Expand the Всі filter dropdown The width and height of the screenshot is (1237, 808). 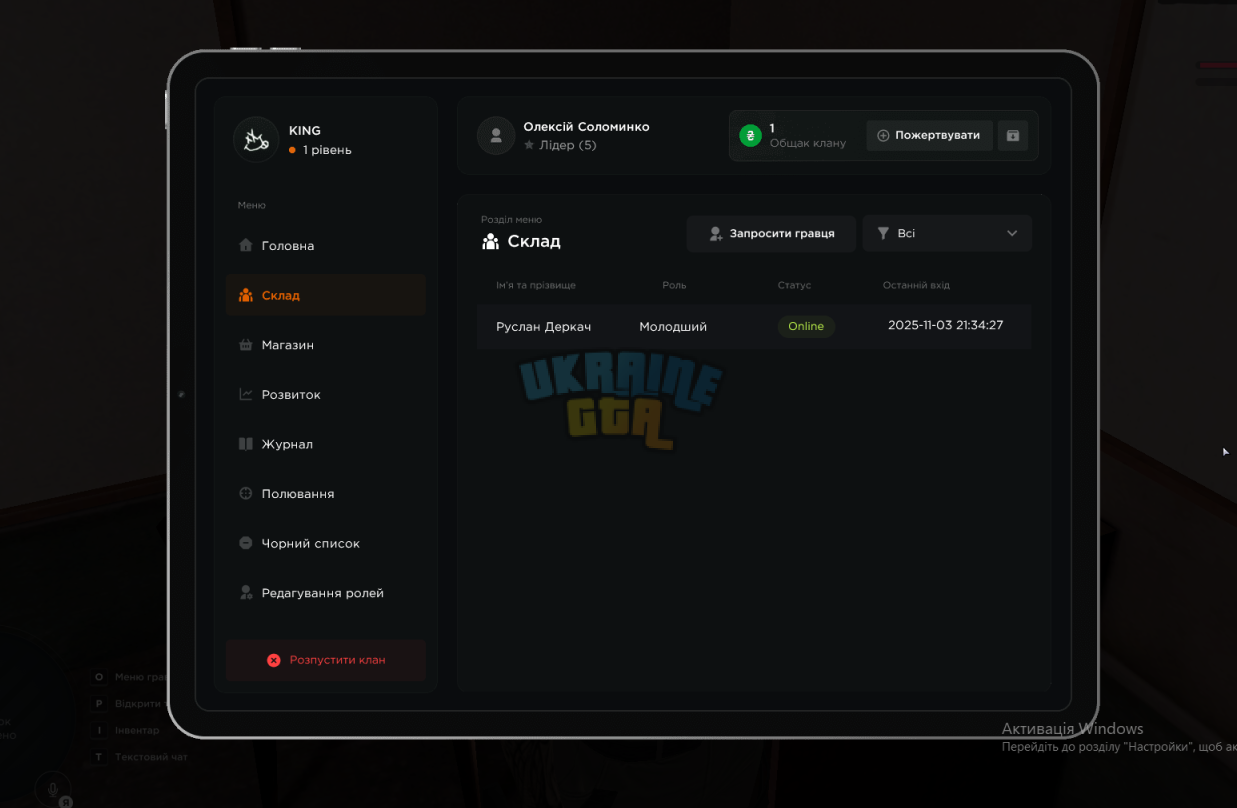(947, 233)
